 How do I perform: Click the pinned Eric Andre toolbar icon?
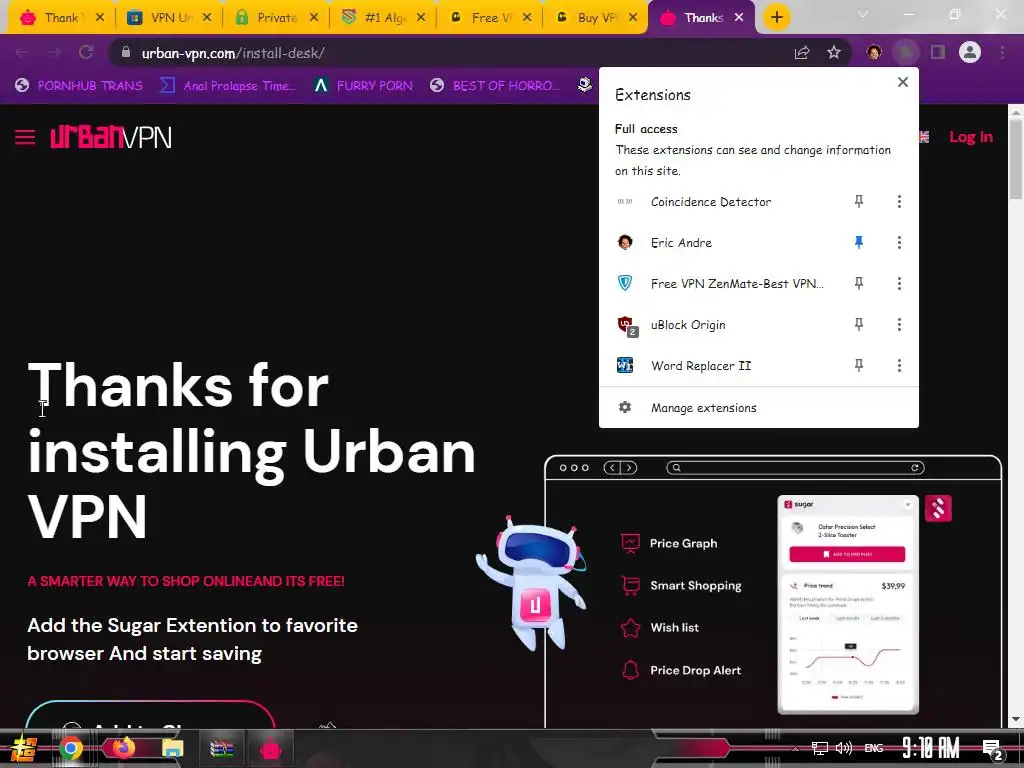pos(874,53)
